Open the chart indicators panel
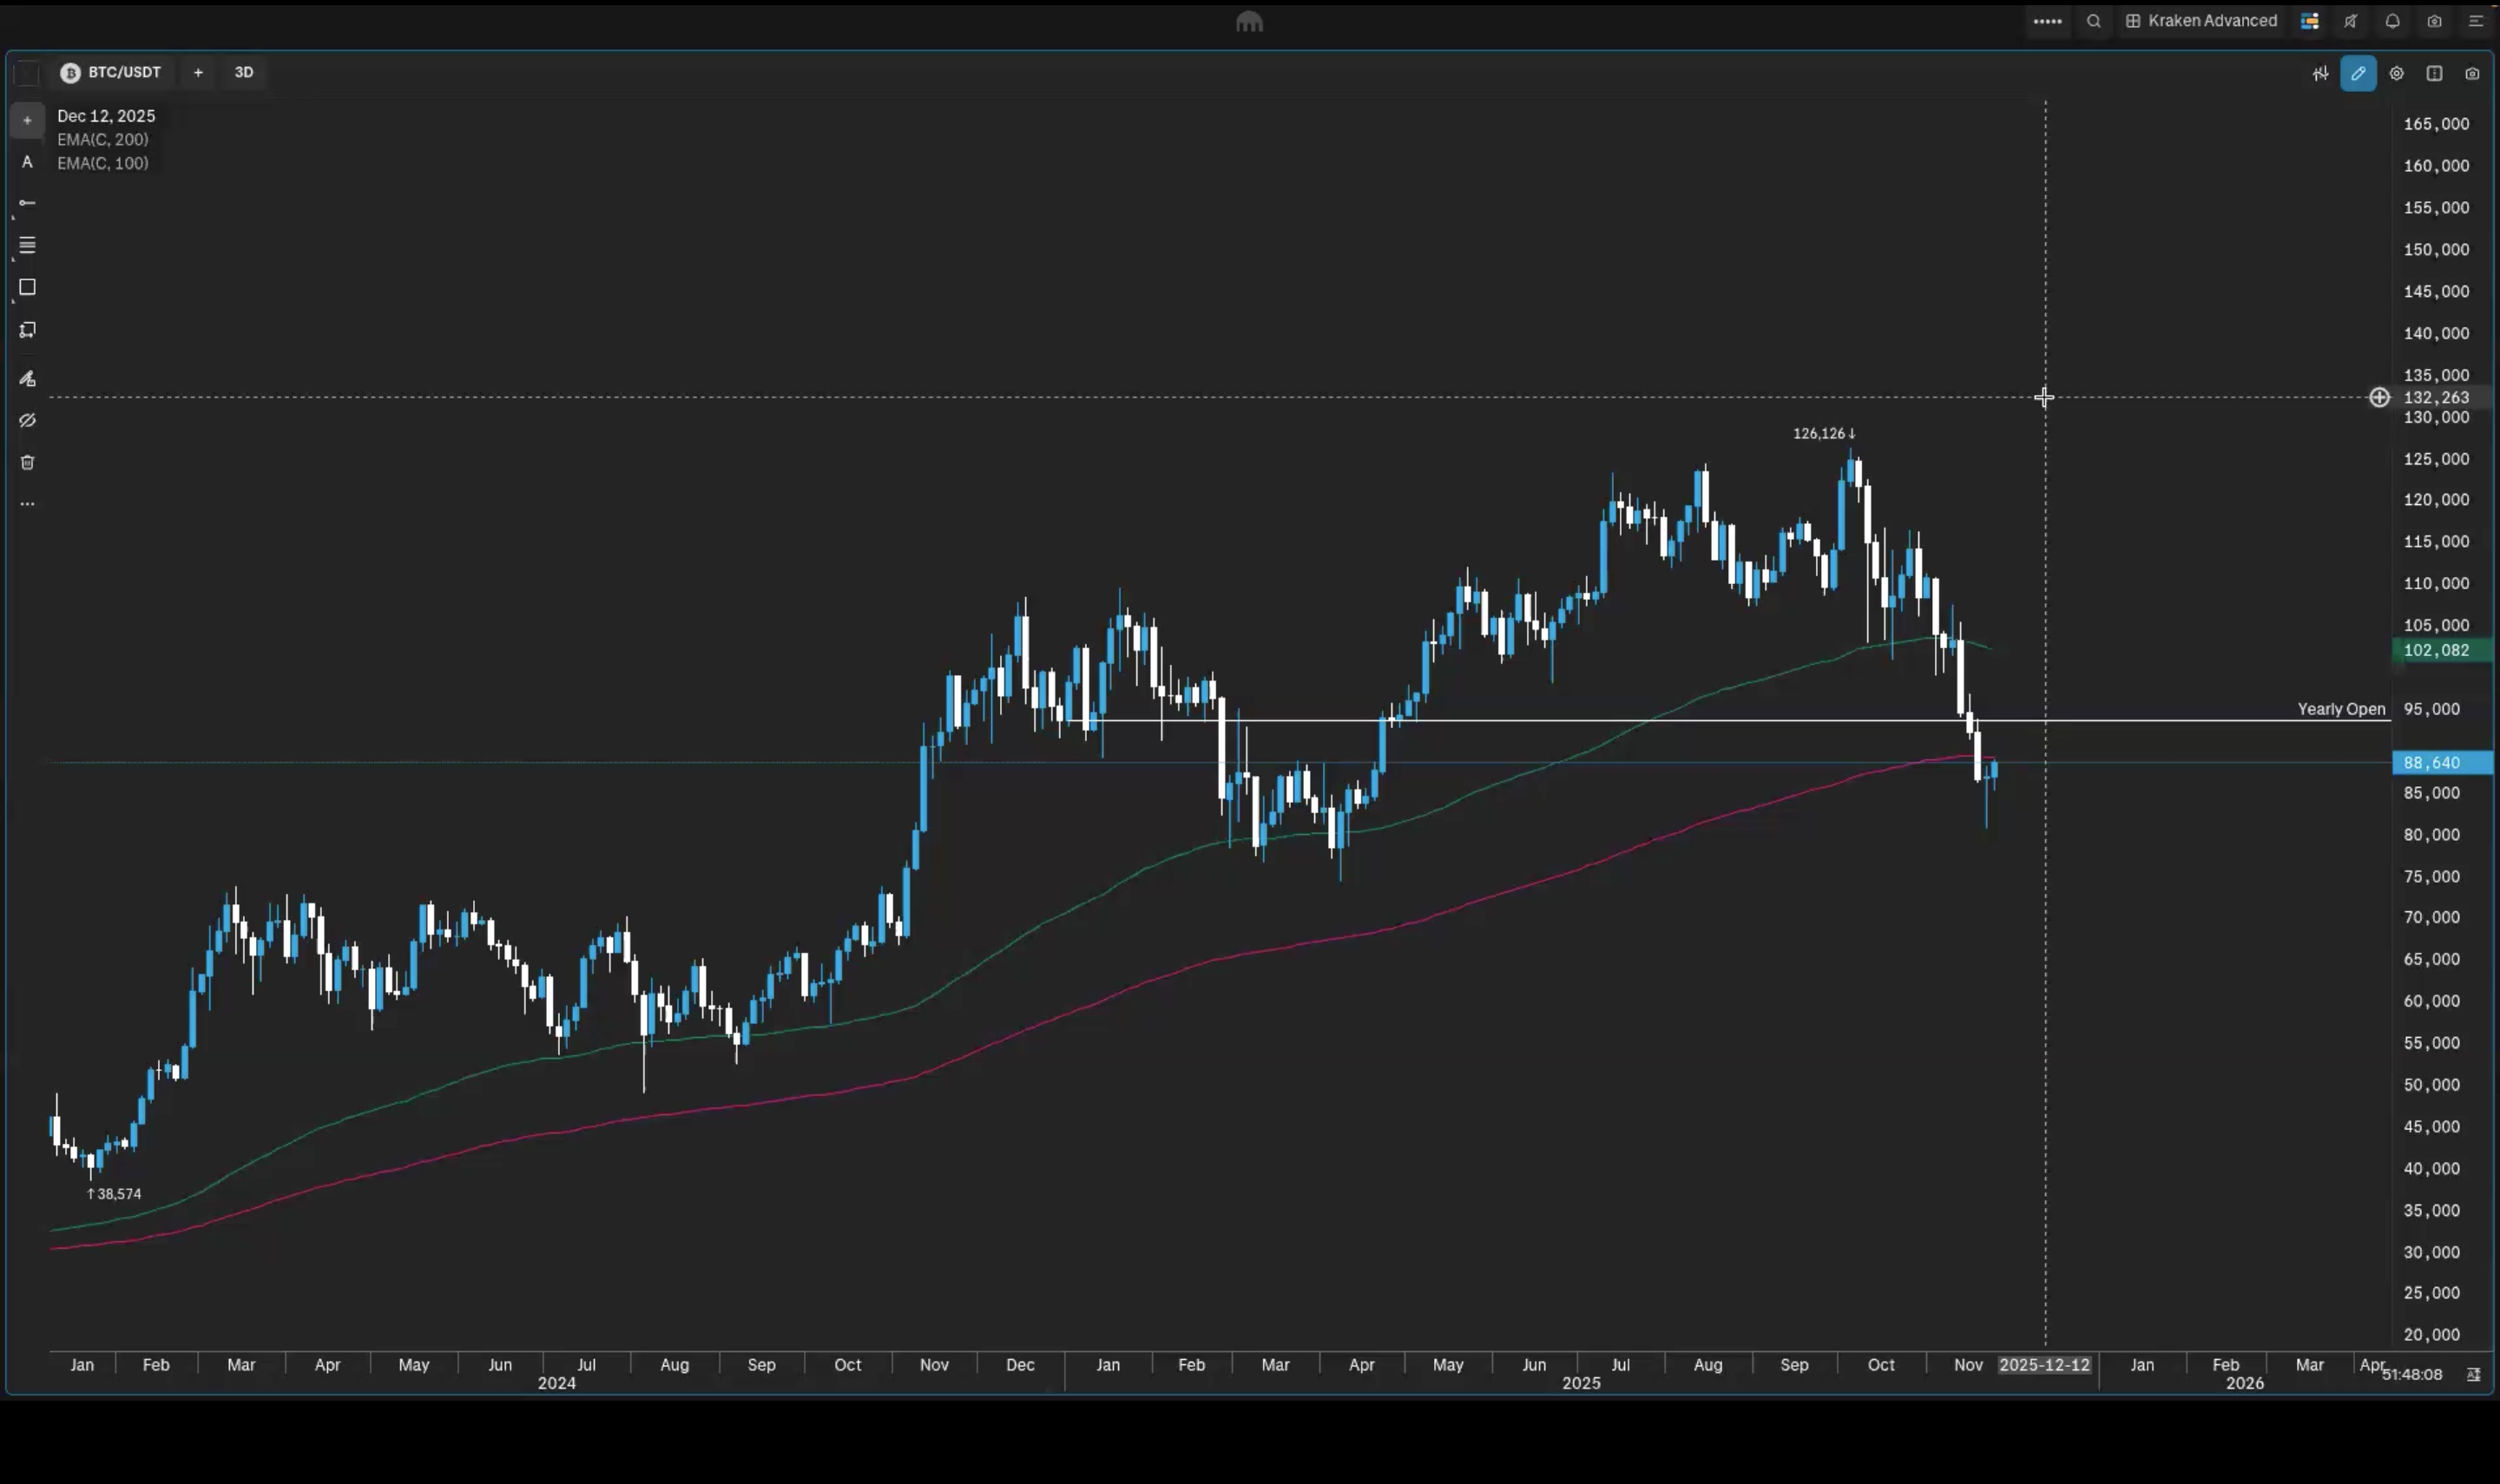 coord(2320,73)
